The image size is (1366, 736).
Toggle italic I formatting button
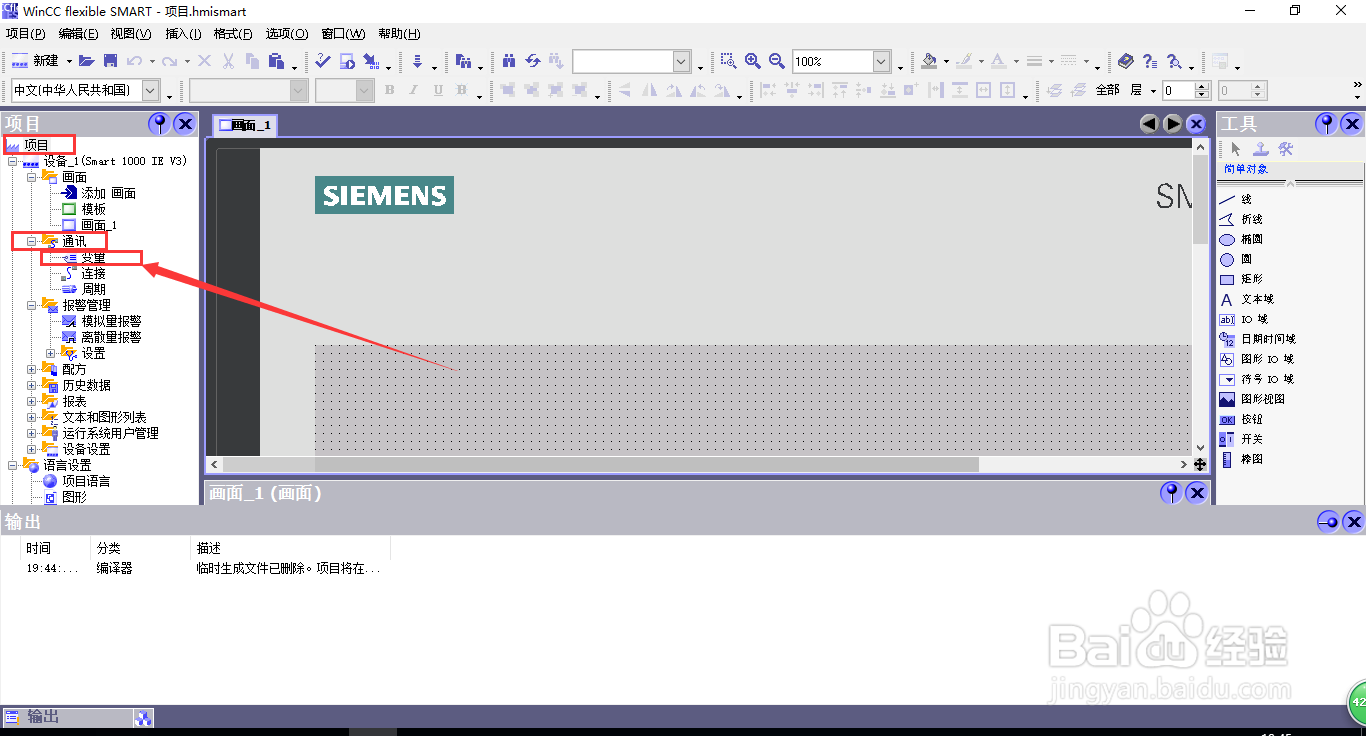click(414, 90)
